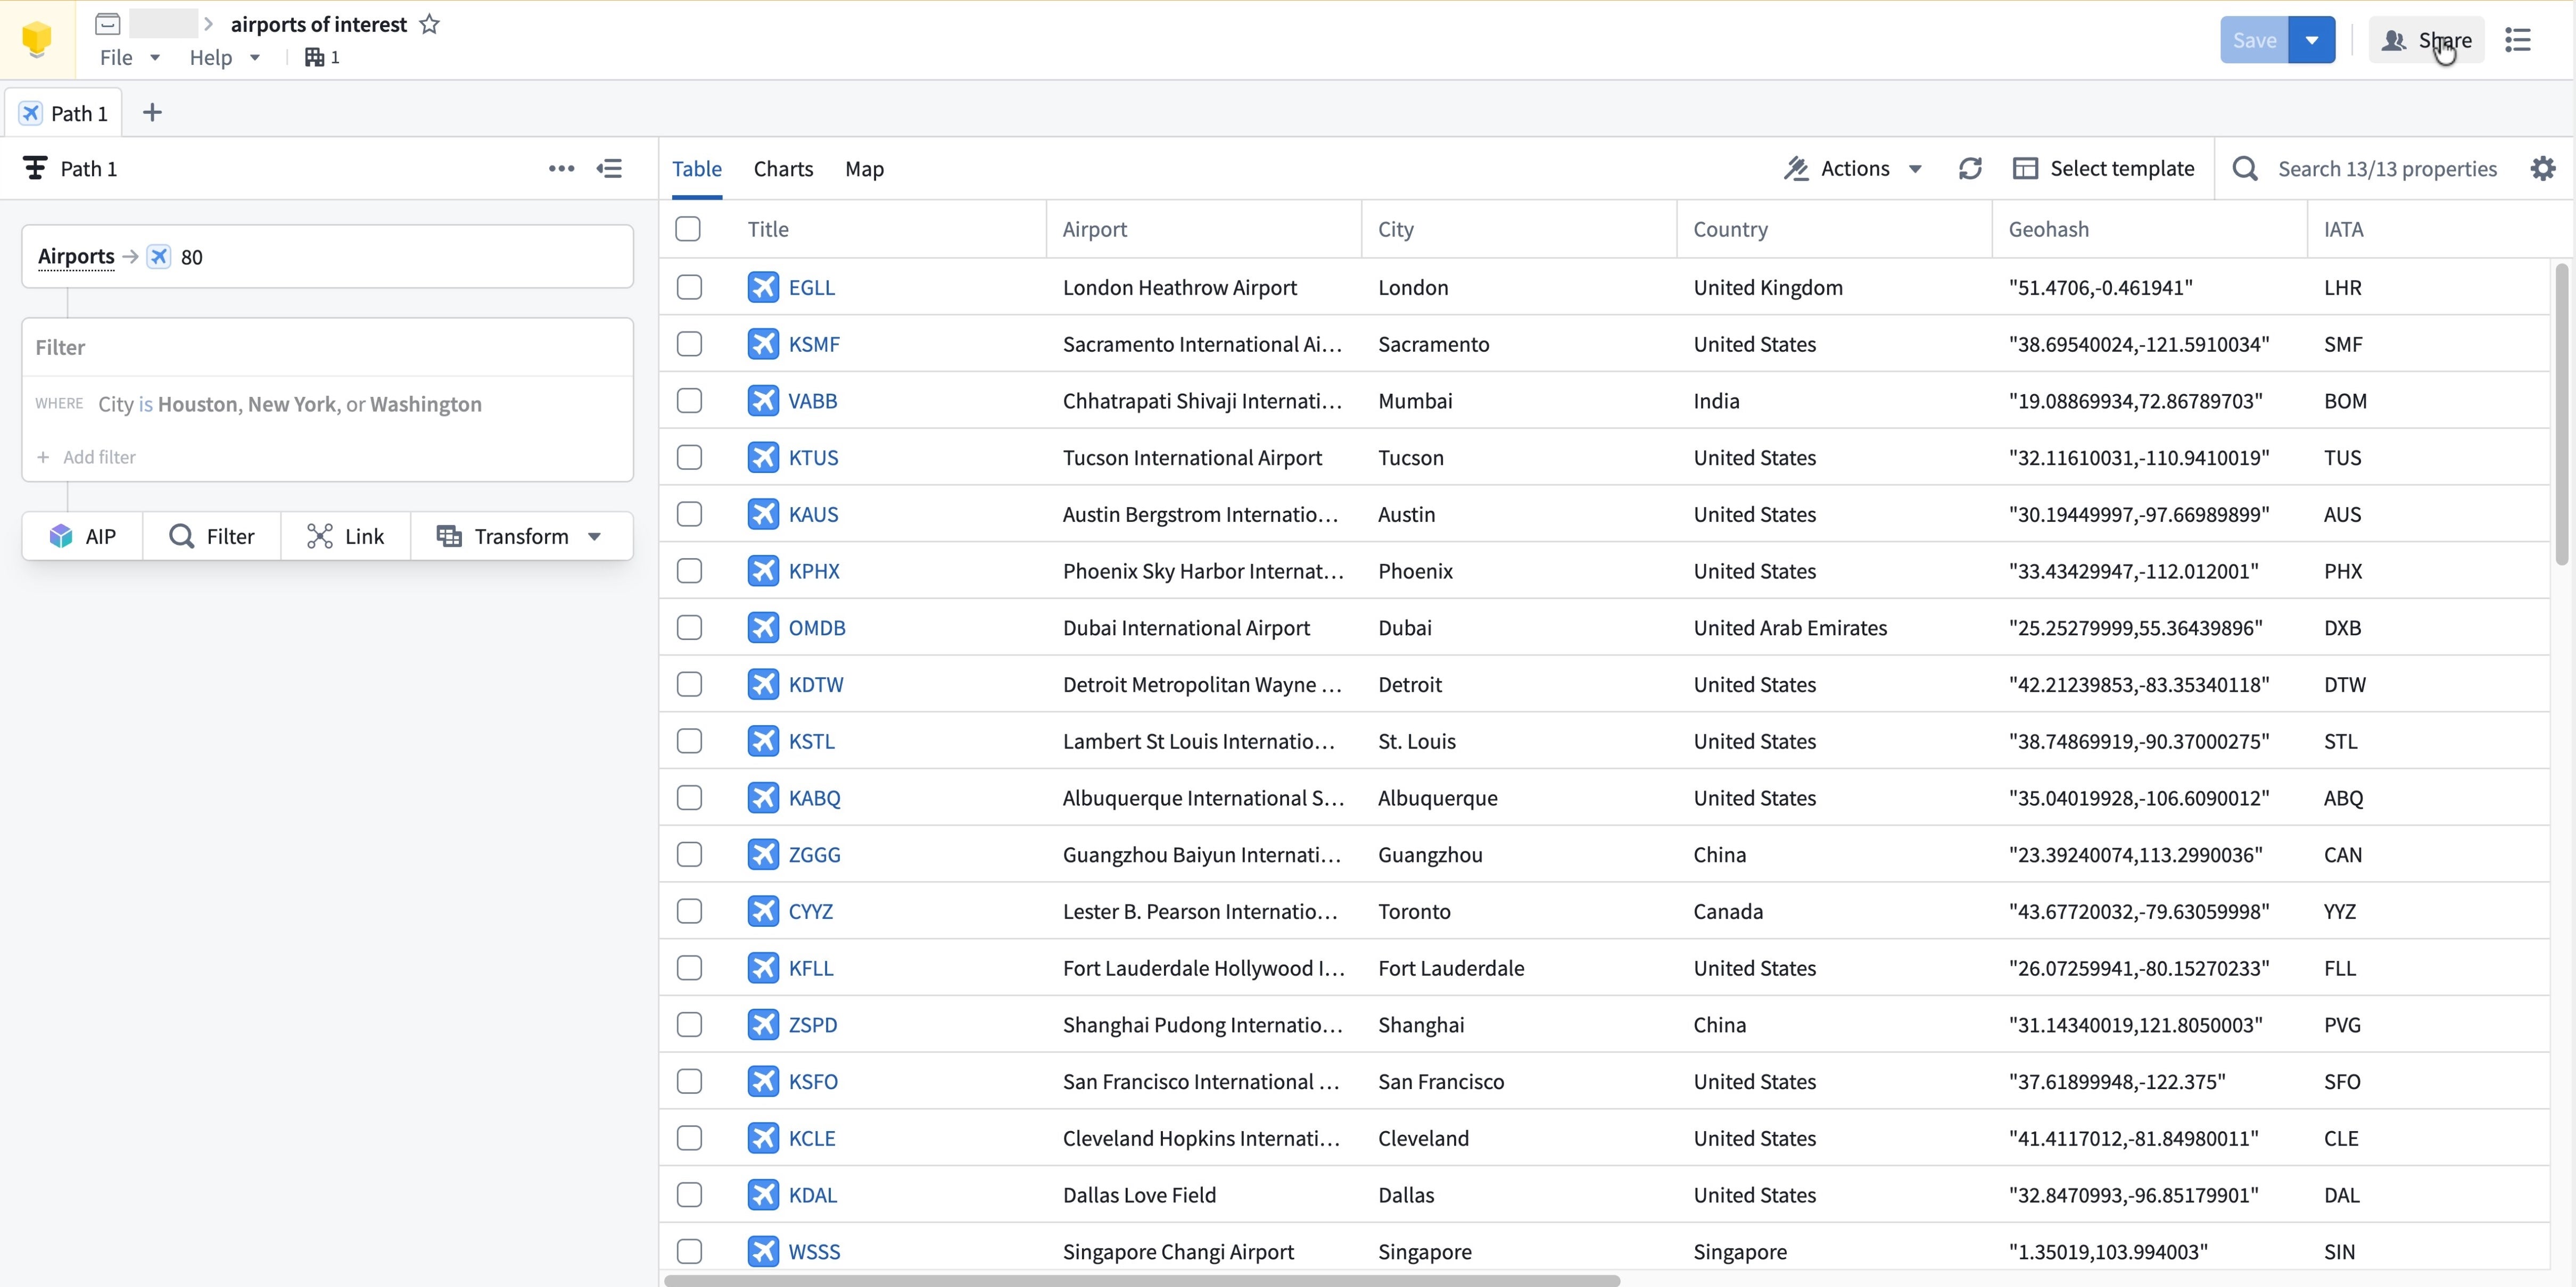Image resolution: width=2576 pixels, height=1287 pixels.
Task: Open the KSFO airport link
Action: tap(812, 1081)
